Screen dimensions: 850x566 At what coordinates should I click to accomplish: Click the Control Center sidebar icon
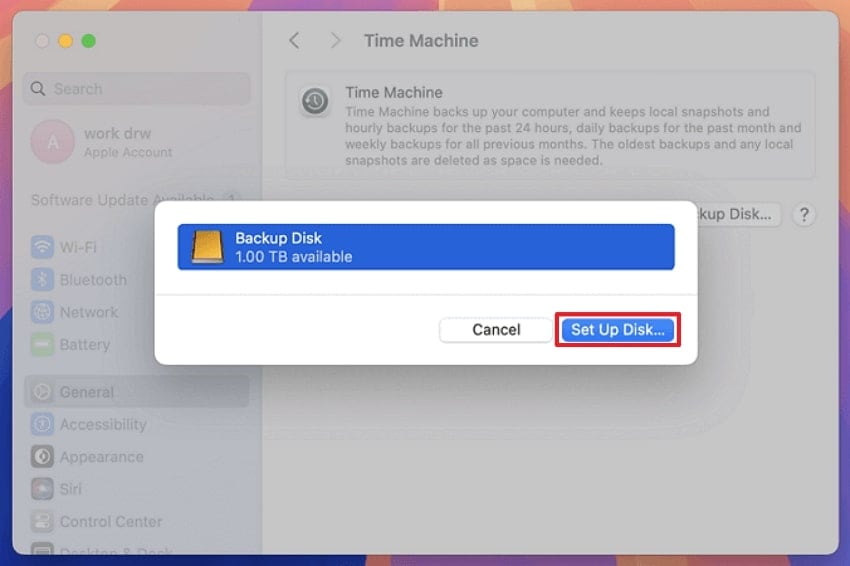click(42, 522)
